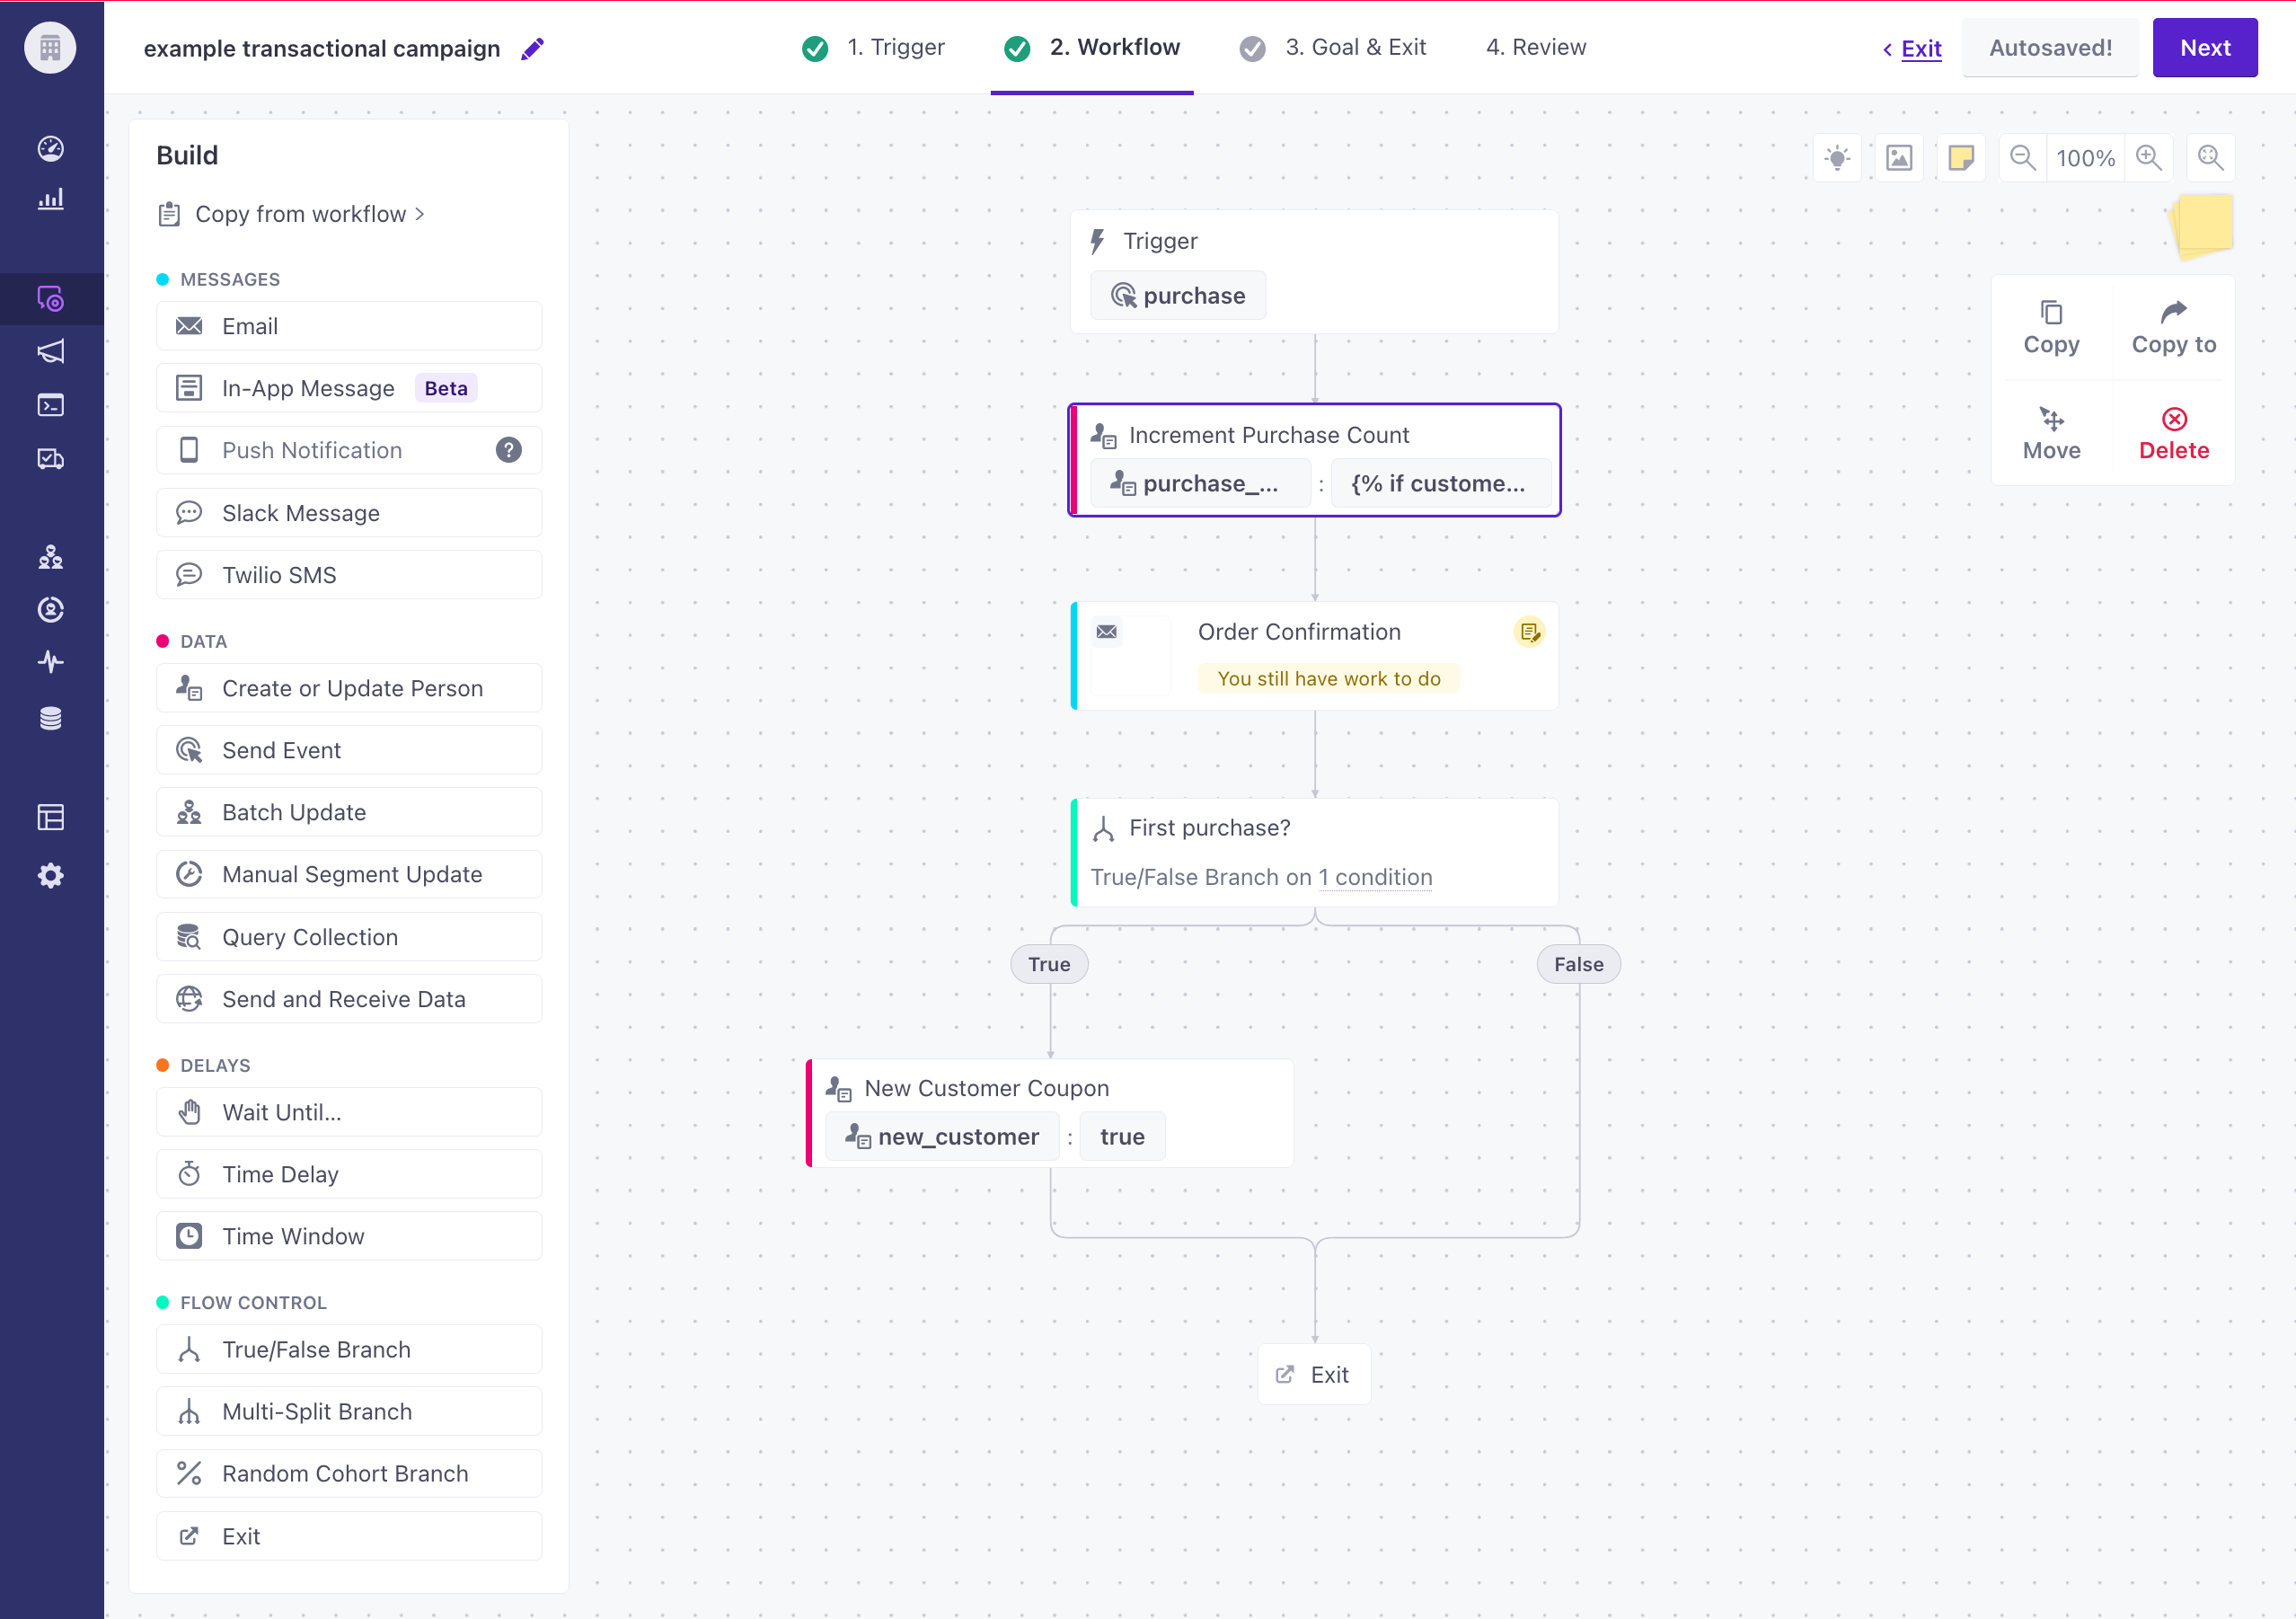Select the True/False Branch flow icon
The width and height of the screenshot is (2296, 1619).
[x=191, y=1349]
